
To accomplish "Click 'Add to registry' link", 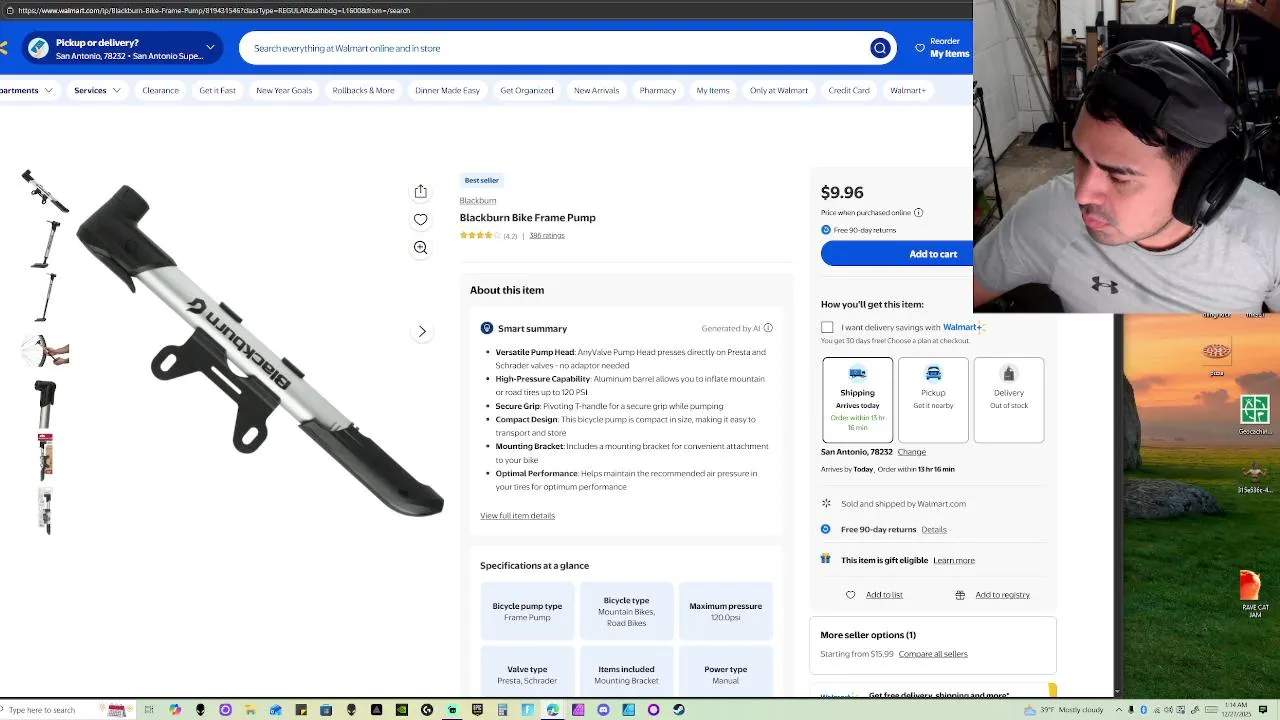I will click(x=1002, y=595).
